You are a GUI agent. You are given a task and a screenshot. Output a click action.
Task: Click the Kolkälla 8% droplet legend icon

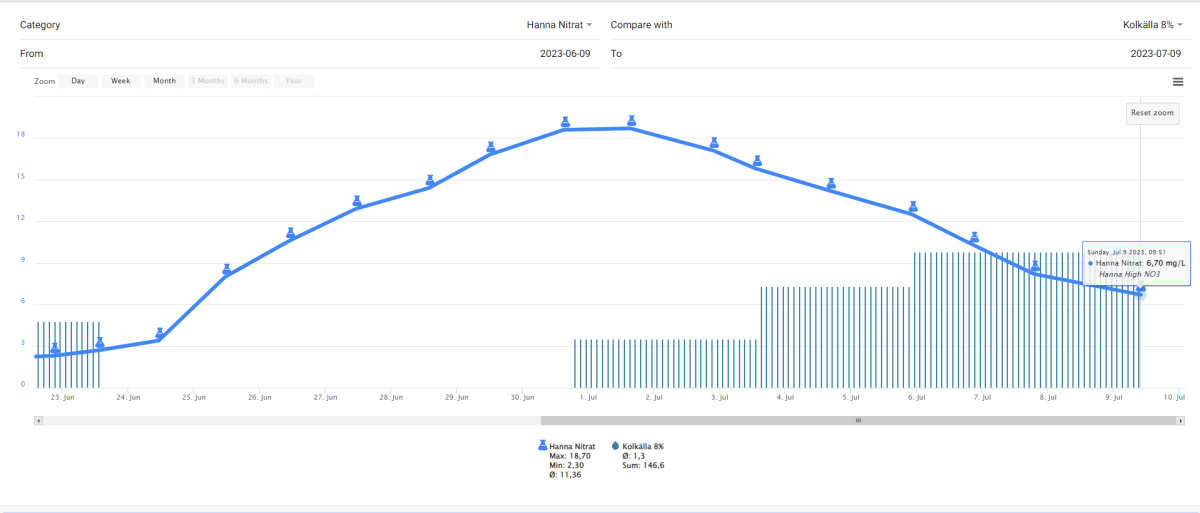615,446
